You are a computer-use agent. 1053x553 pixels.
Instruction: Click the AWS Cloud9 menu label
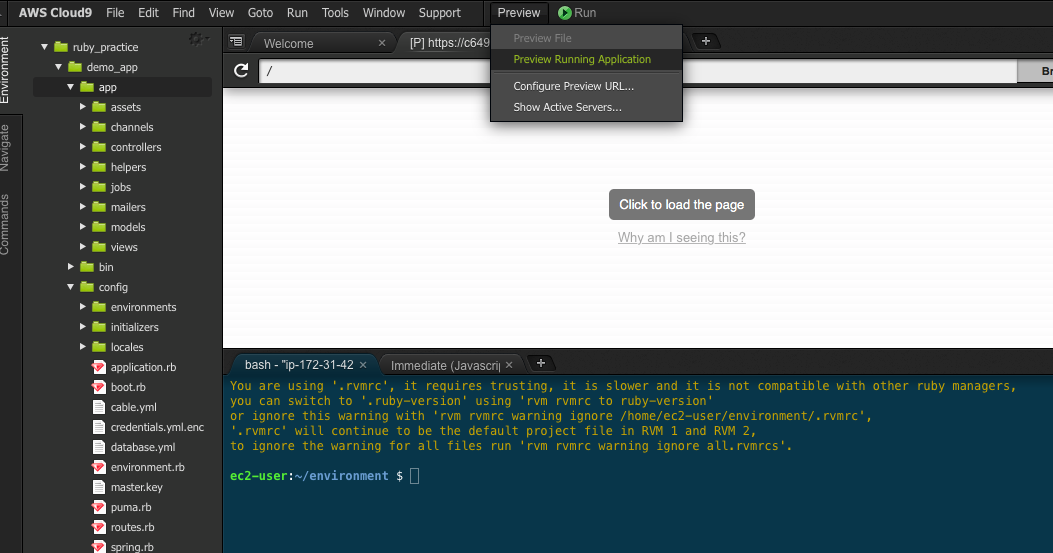tap(55, 13)
